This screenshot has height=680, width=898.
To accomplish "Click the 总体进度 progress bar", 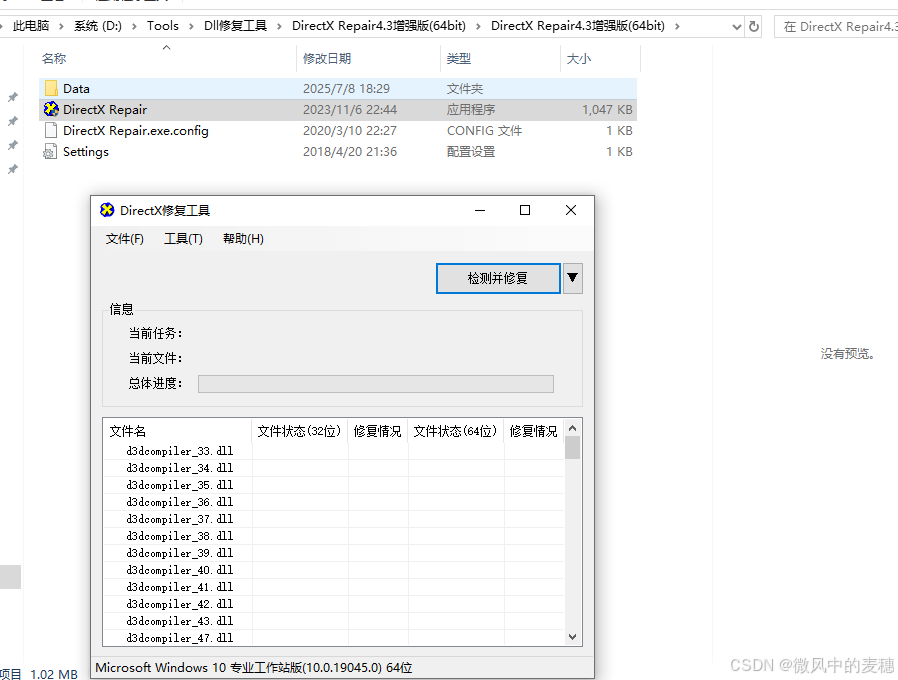I will (x=376, y=384).
